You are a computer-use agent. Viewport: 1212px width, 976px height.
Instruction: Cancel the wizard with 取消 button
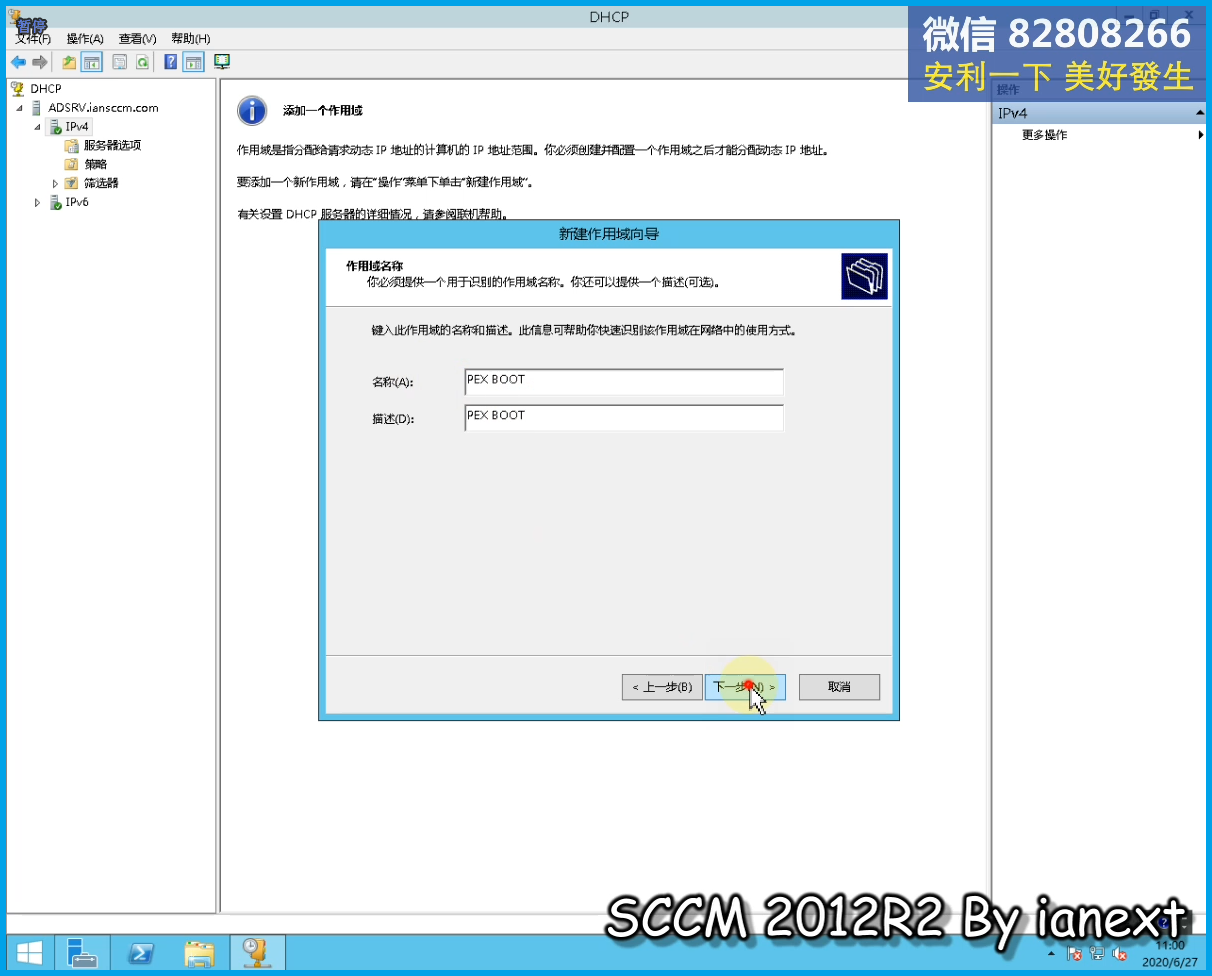click(839, 687)
